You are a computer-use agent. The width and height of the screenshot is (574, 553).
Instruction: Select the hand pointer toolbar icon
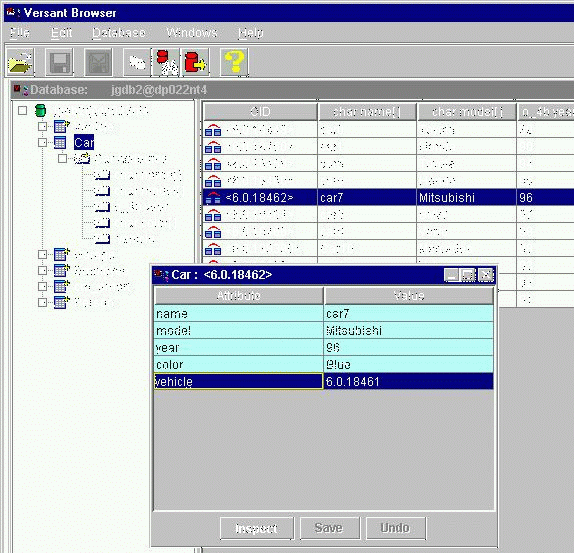[x=137, y=62]
